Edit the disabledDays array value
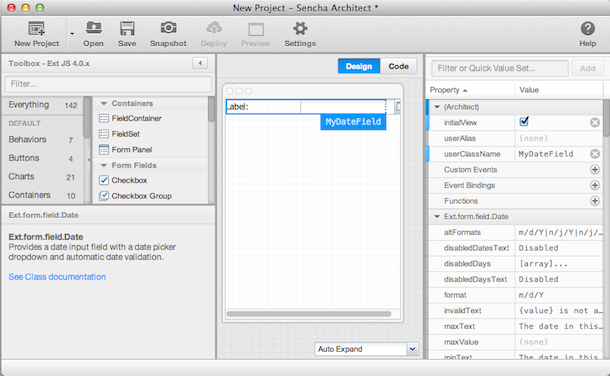Viewport: 610px width, 376px height. click(x=559, y=264)
